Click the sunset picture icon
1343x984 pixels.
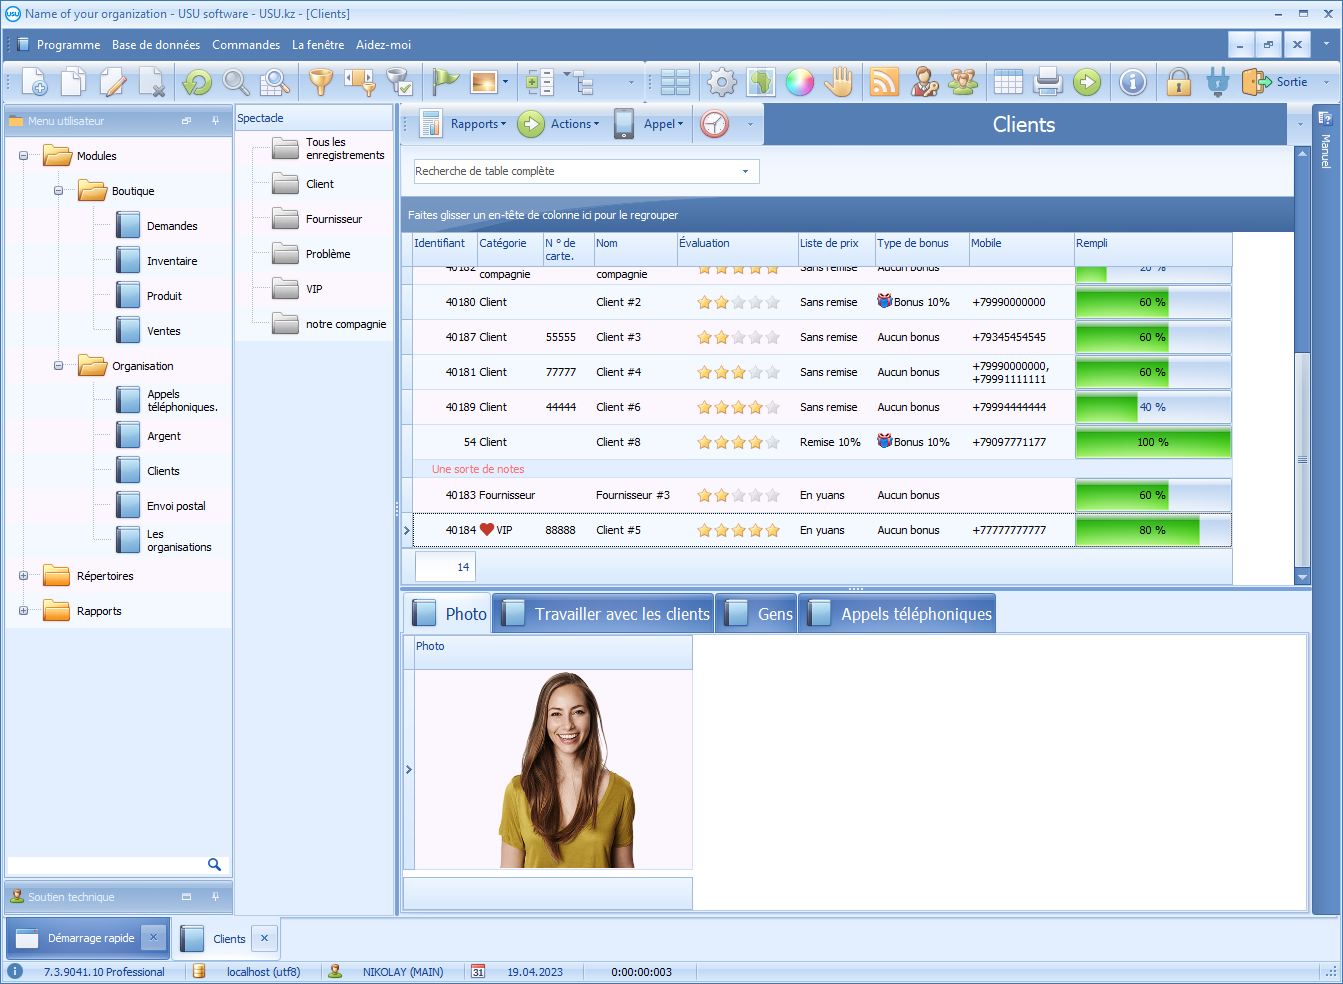(x=484, y=82)
